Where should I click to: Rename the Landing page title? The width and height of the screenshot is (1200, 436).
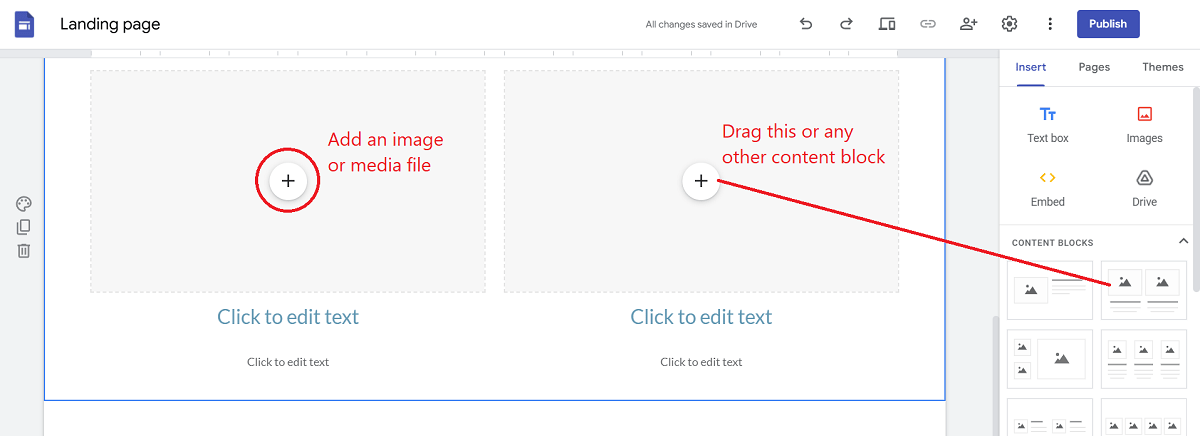click(x=110, y=24)
